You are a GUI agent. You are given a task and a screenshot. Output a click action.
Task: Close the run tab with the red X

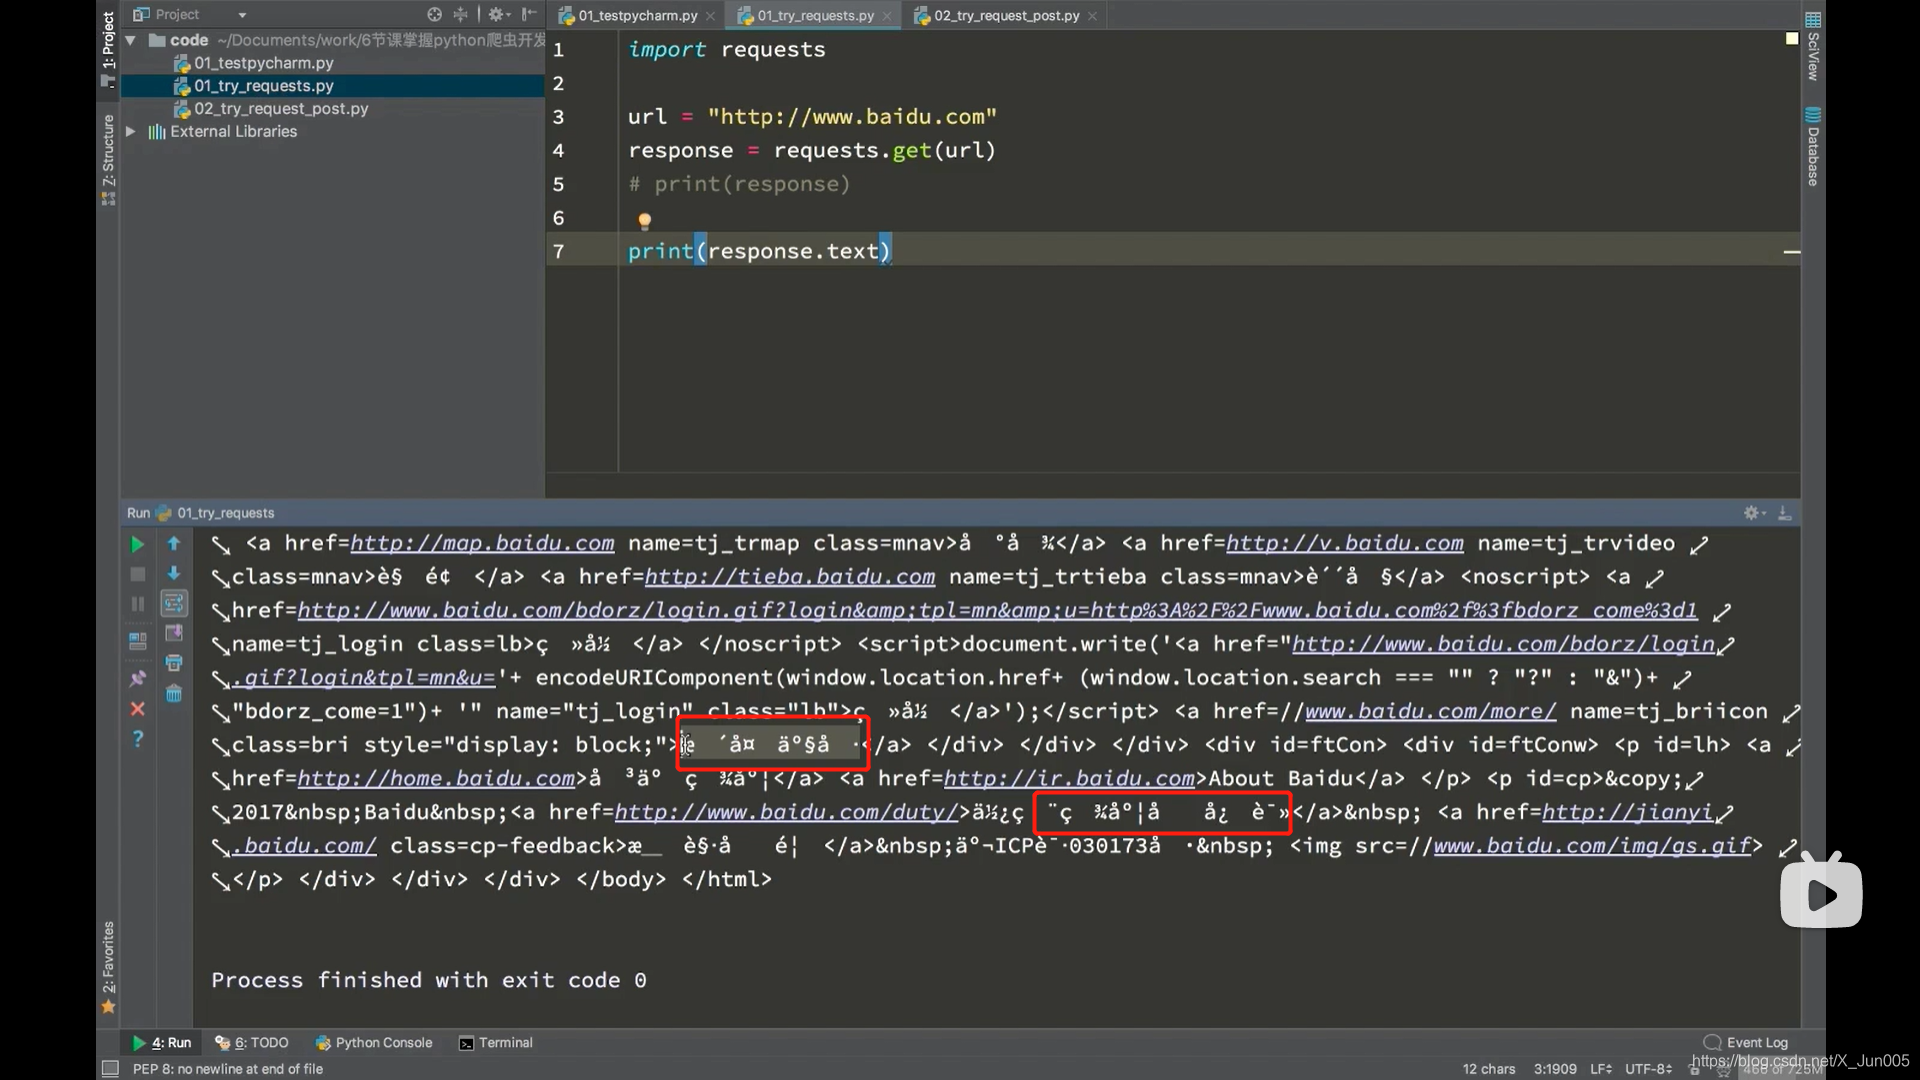[137, 709]
